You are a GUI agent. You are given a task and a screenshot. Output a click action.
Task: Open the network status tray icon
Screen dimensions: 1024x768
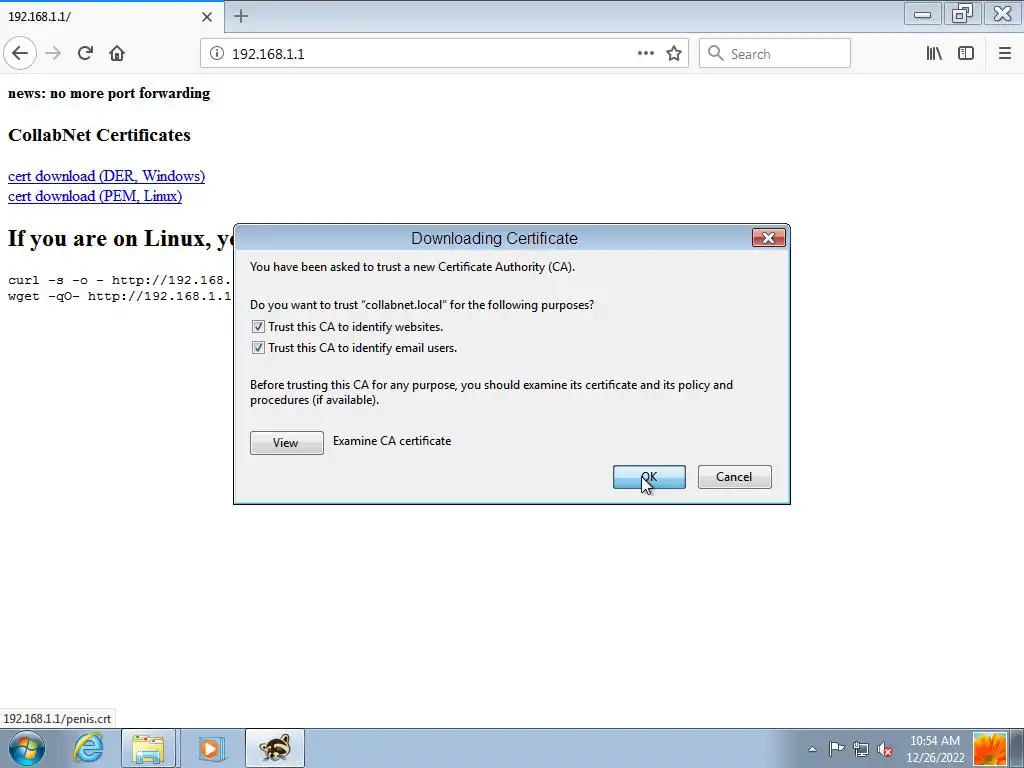pyautogui.click(x=861, y=749)
